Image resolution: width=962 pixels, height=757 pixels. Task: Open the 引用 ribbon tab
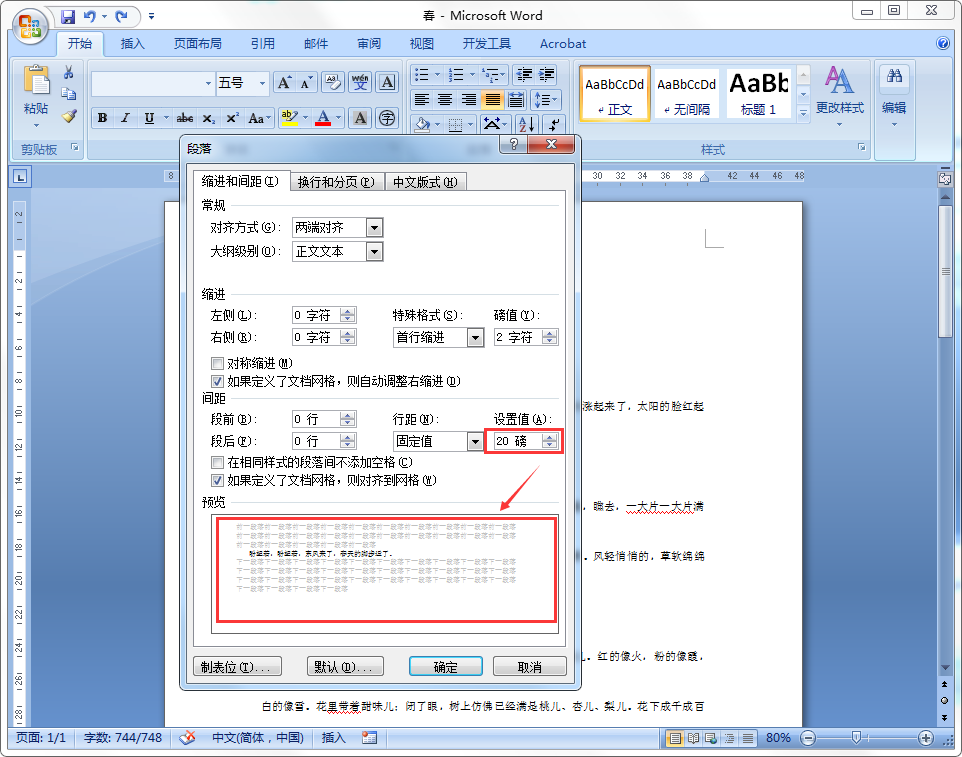263,44
